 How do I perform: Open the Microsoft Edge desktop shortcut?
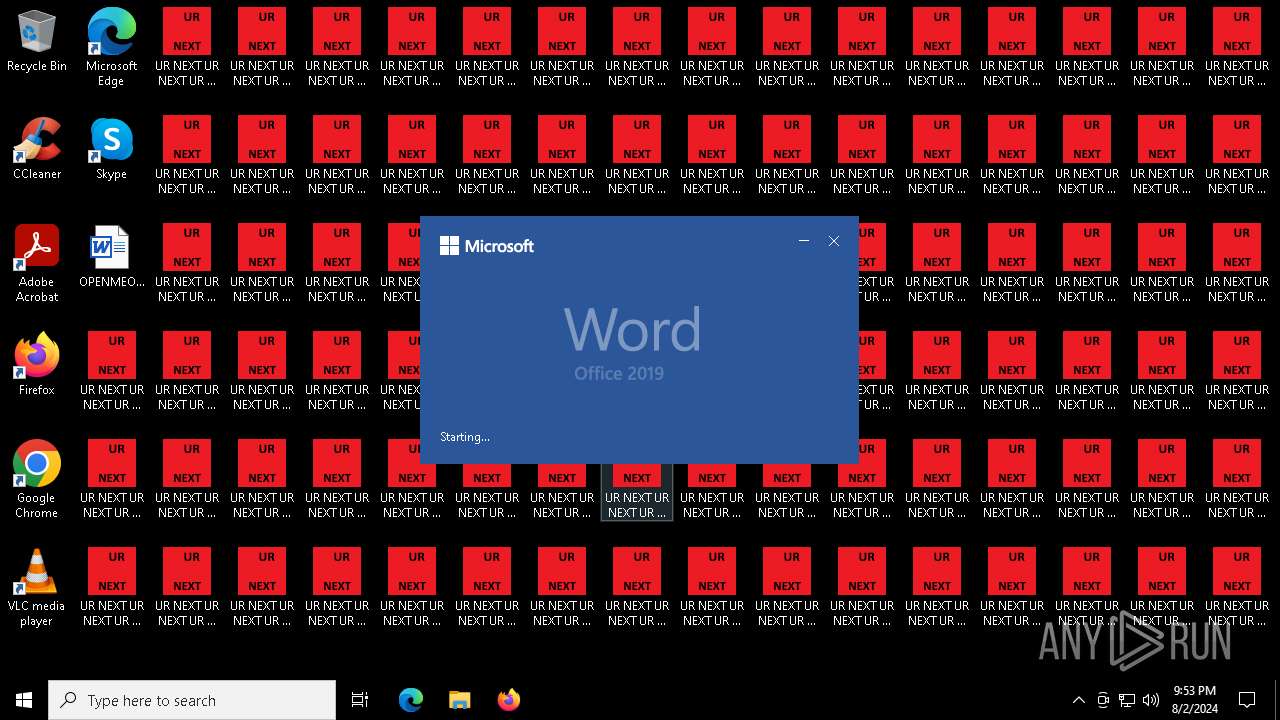(111, 48)
